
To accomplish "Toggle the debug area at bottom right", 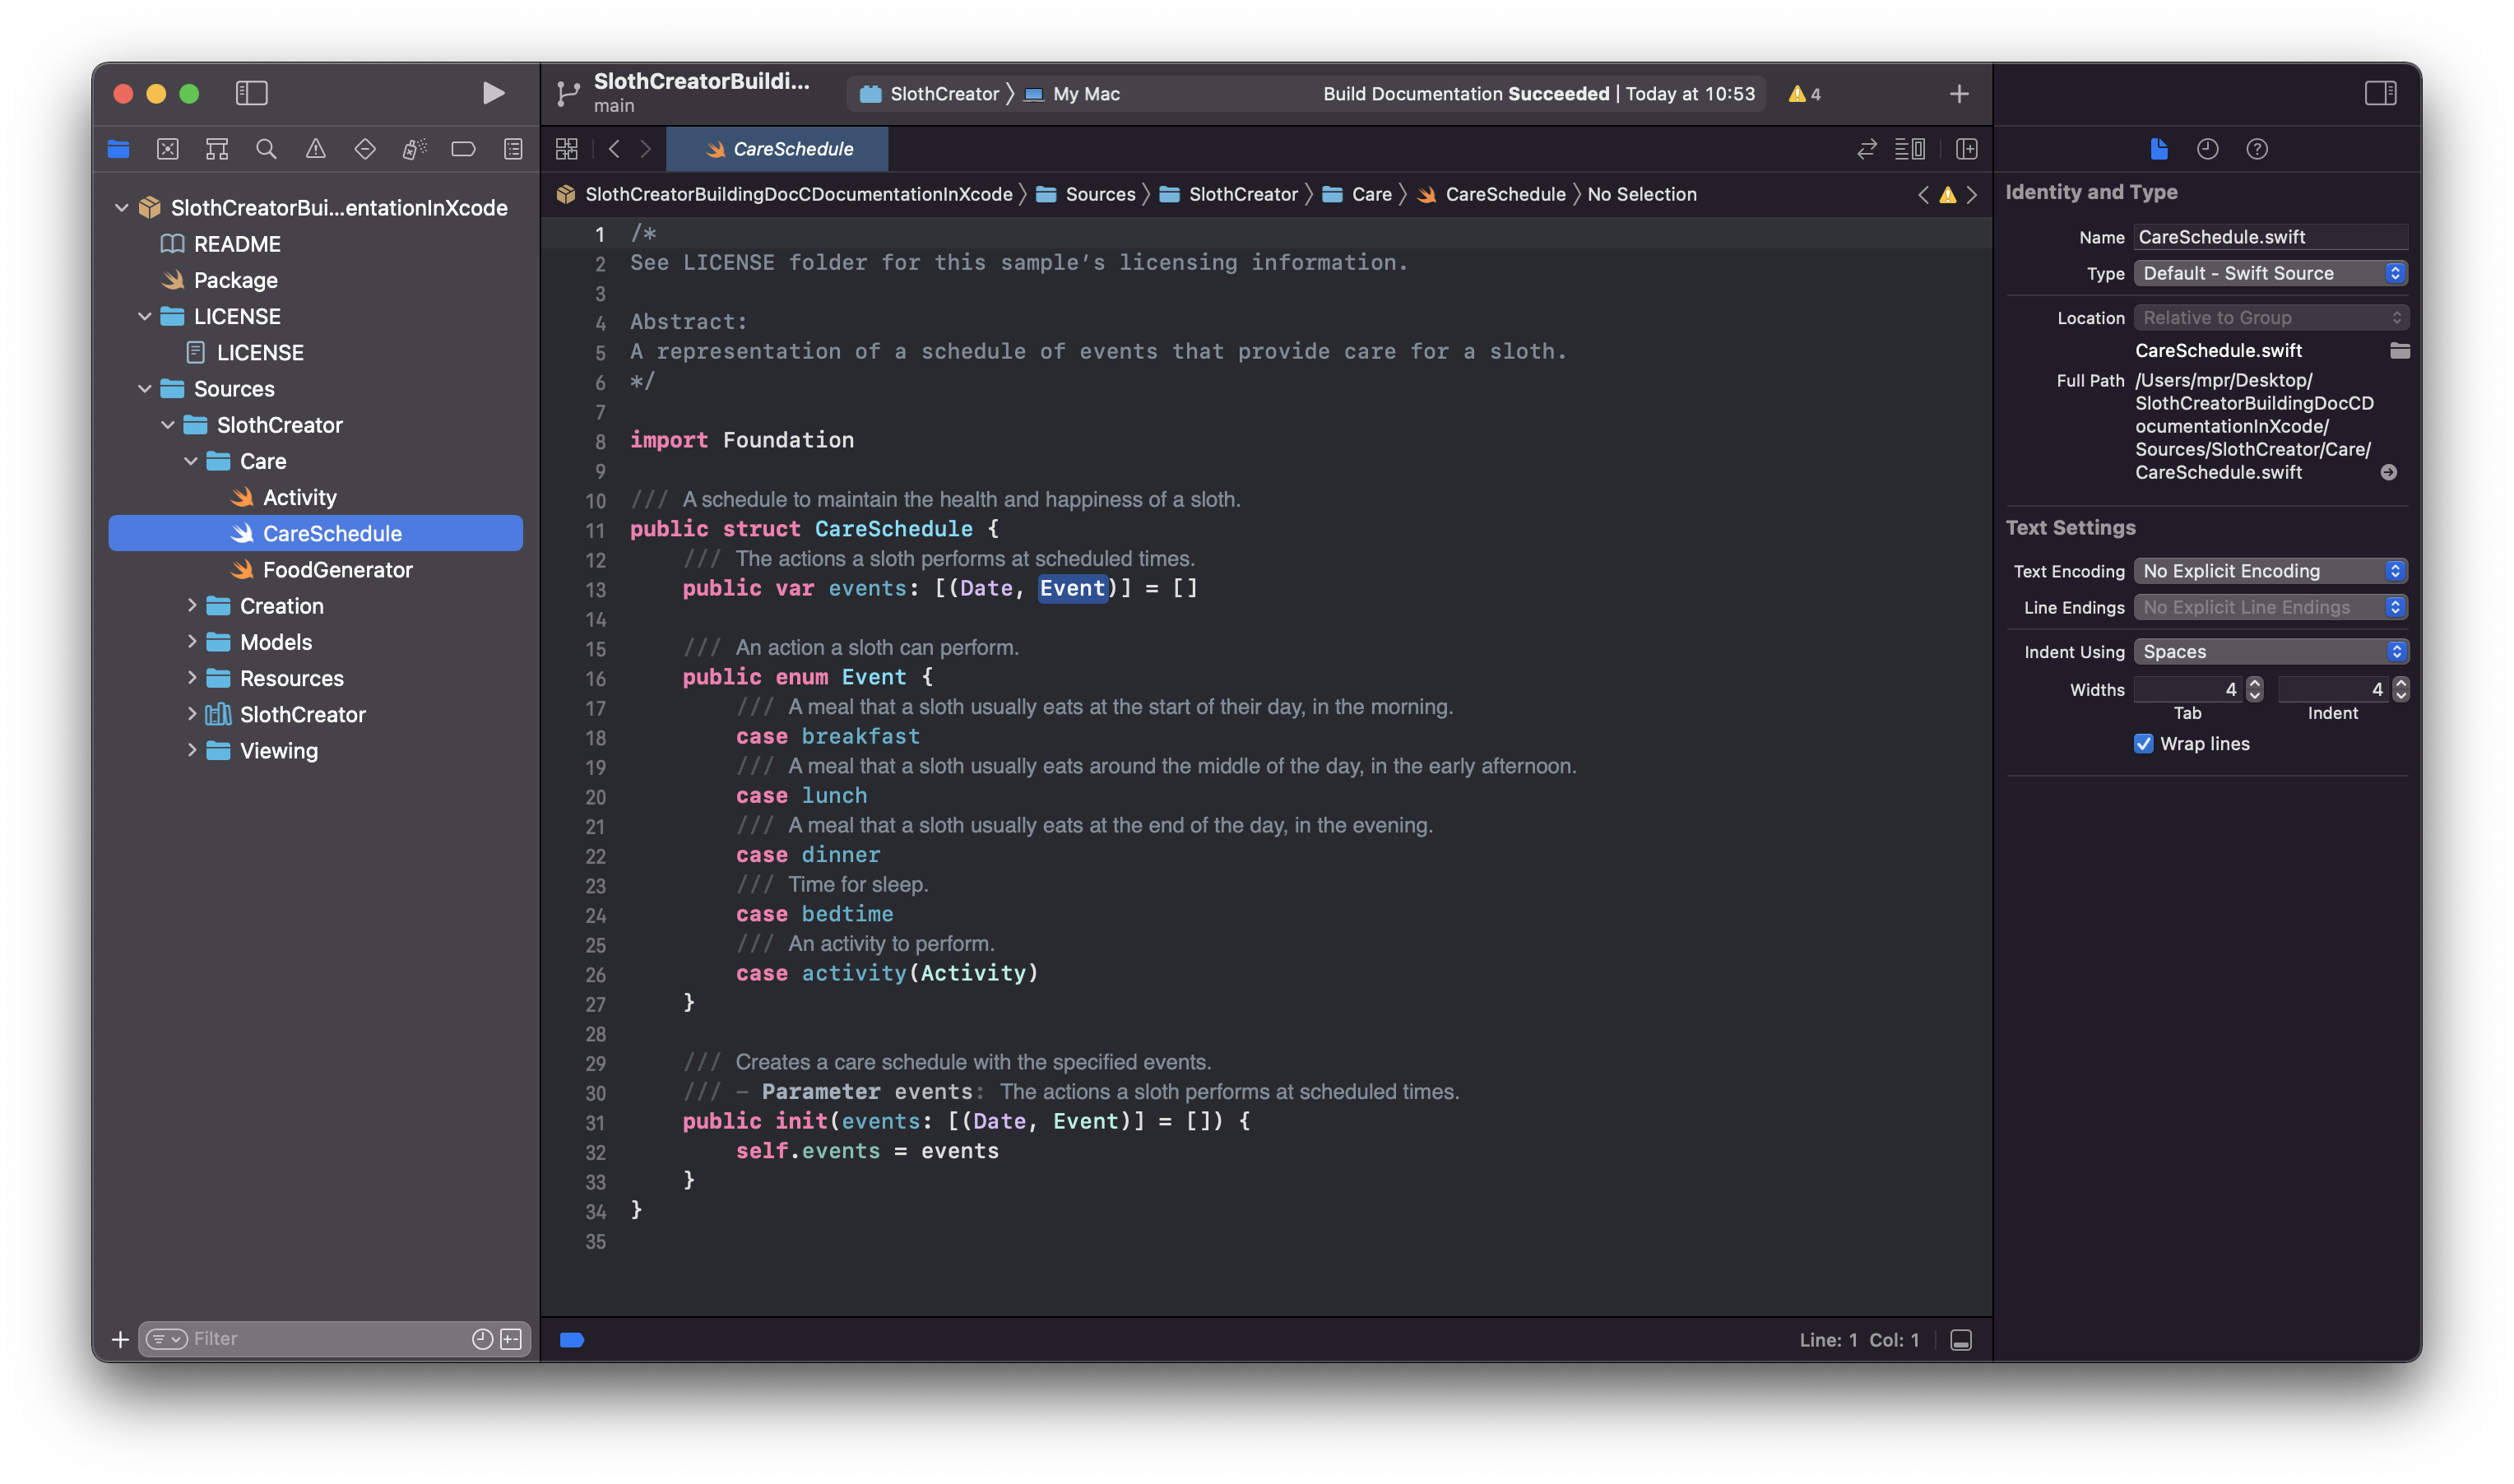I will tap(1960, 1340).
